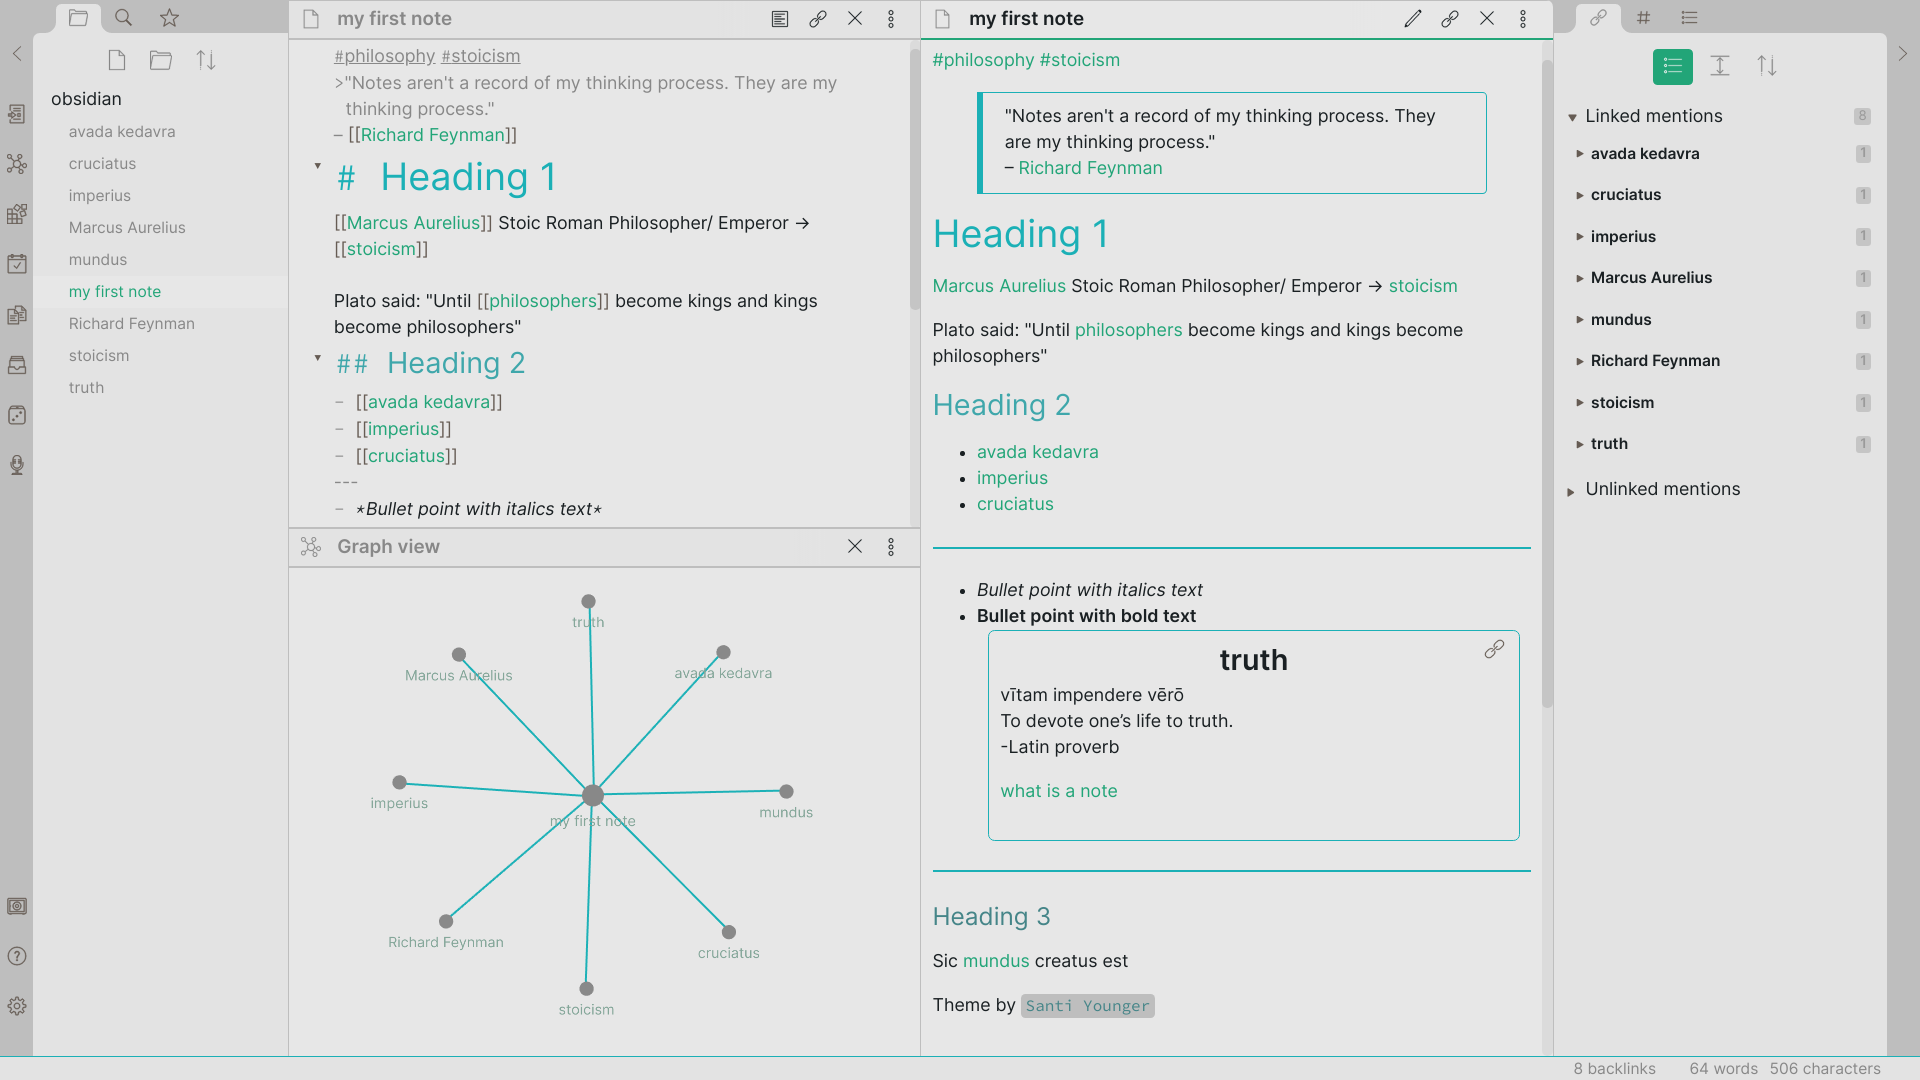1920x1080 pixels.
Task: Click the #stoicism tag in preview
Action: coord(1079,60)
